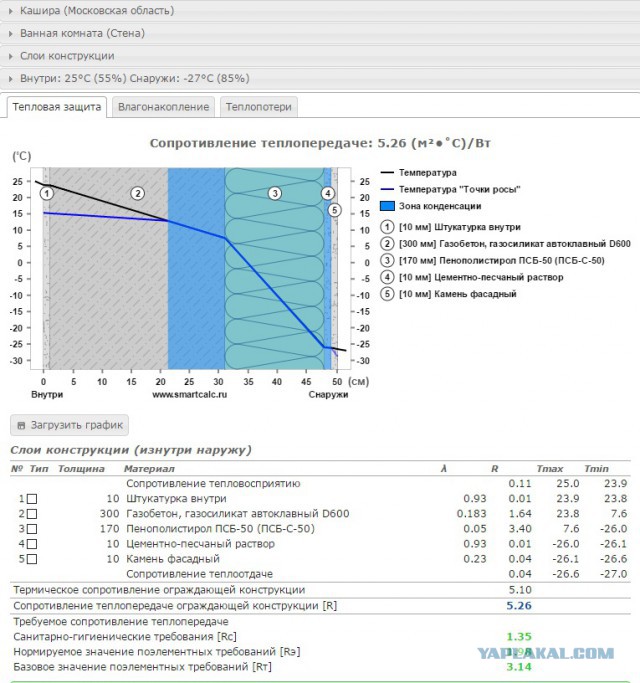This screenshot has height=683, width=640.
Task: Click the www.smartcalc.ru text under the chart
Action: coord(190,395)
